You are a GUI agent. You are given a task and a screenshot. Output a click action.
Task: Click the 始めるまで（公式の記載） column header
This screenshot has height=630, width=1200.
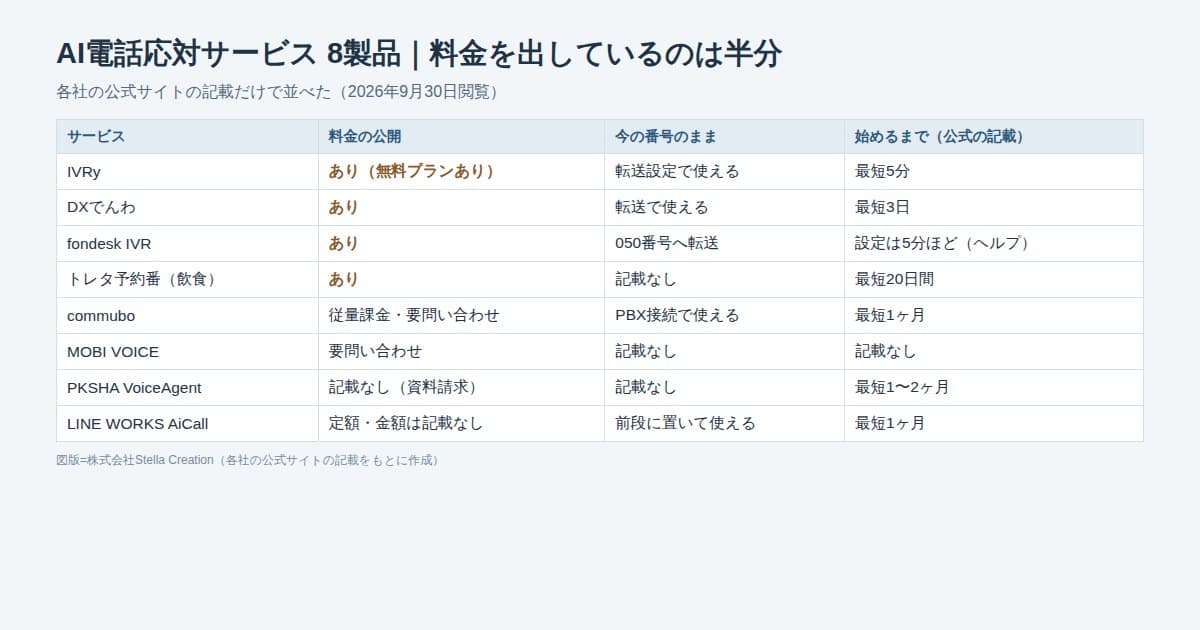tap(993, 136)
